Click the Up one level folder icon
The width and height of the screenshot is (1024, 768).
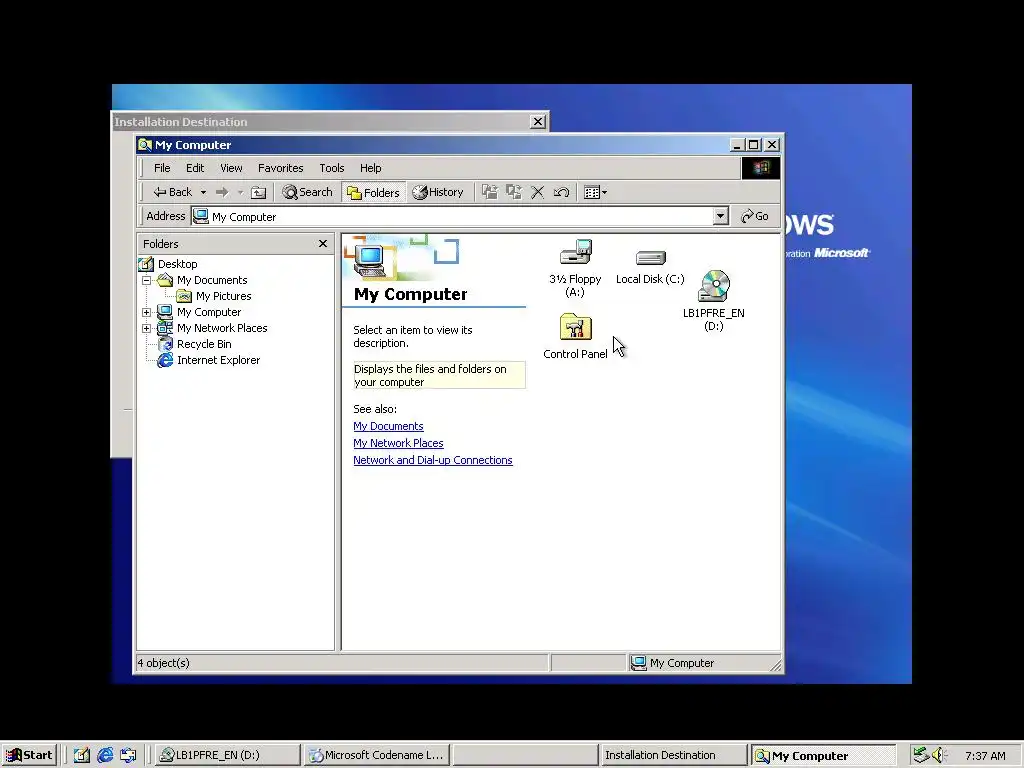tap(259, 192)
